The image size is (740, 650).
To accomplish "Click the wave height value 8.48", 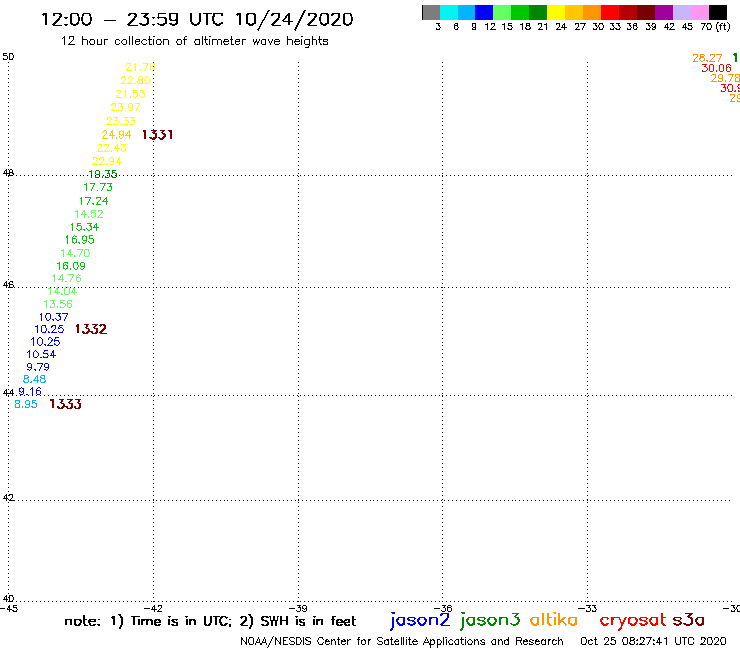I will tap(34, 379).
